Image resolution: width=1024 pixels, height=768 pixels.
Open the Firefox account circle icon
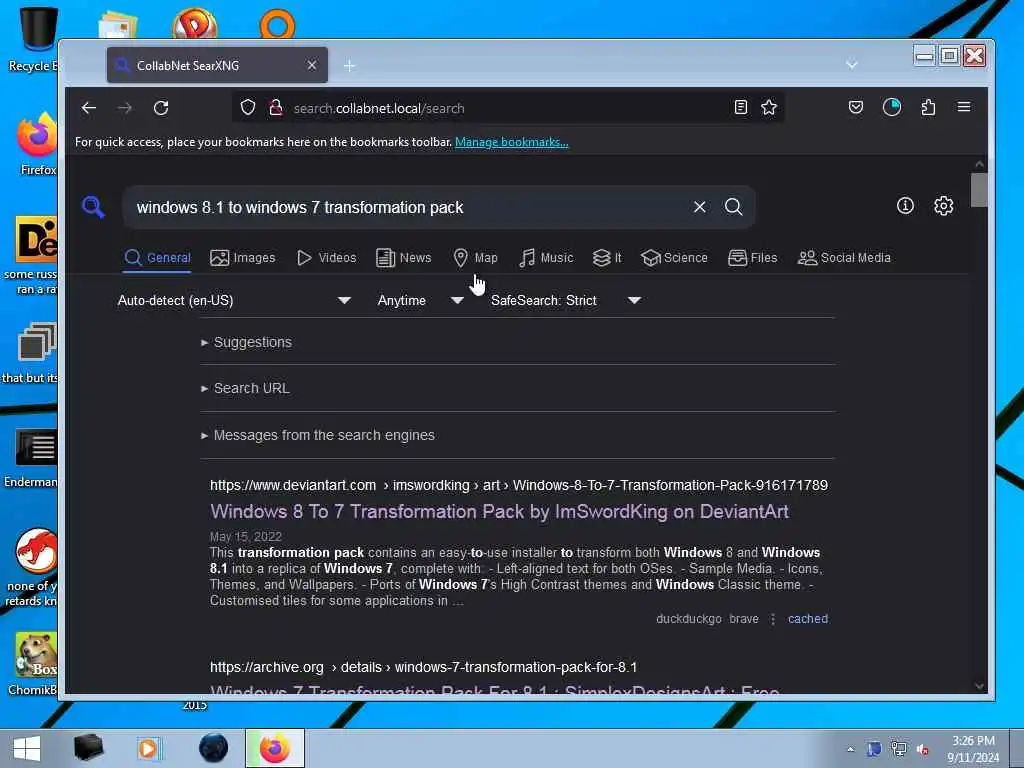point(891,107)
